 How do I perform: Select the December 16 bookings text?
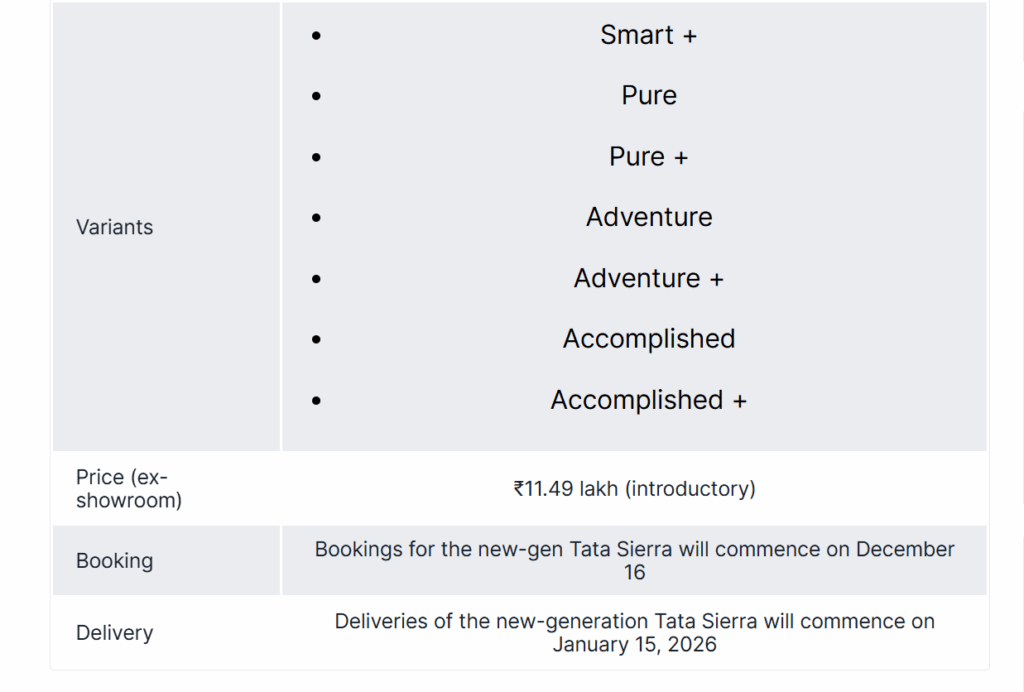coord(634,560)
